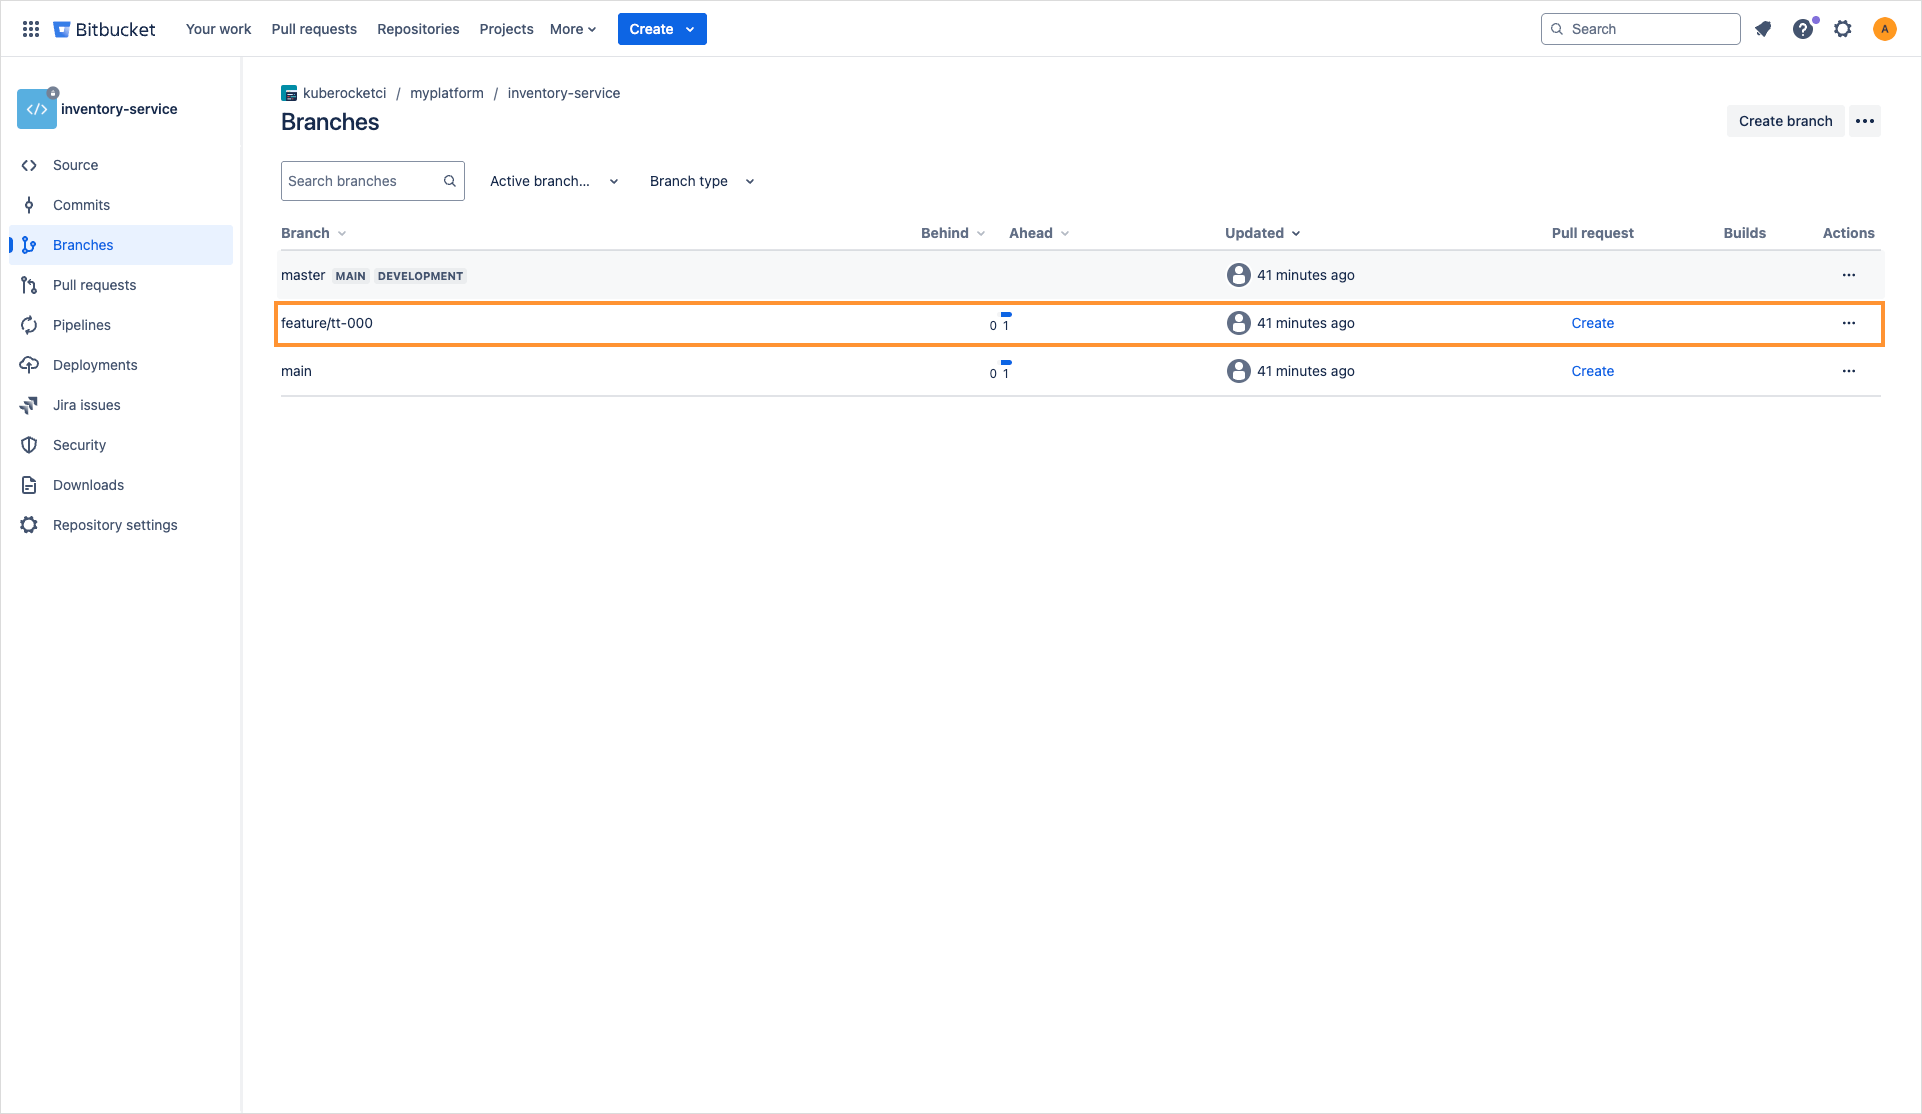
Task: Expand the Branch type dropdown
Action: click(701, 182)
